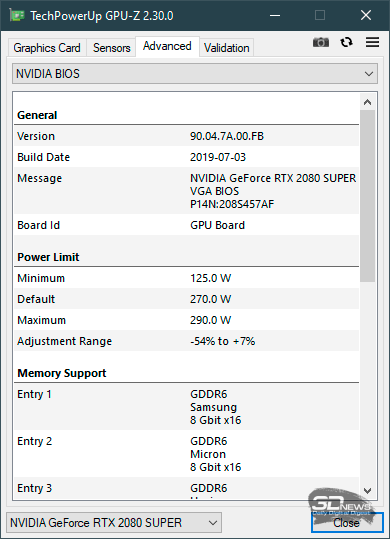Click the NVIDIA GeForce RTX 2080 SUPER message line
The width and height of the screenshot is (390, 539).
pyautogui.click(x=273, y=178)
